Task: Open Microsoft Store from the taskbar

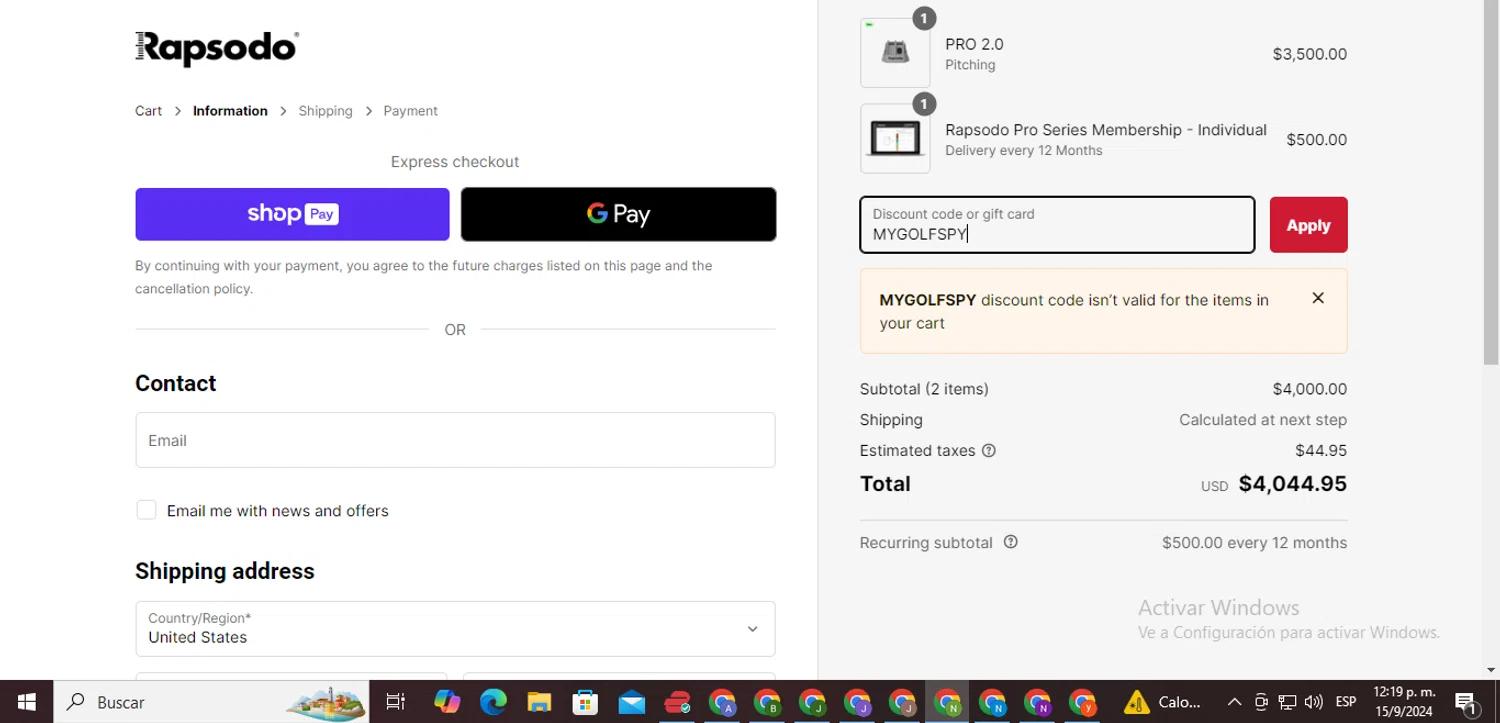Action: [x=585, y=702]
